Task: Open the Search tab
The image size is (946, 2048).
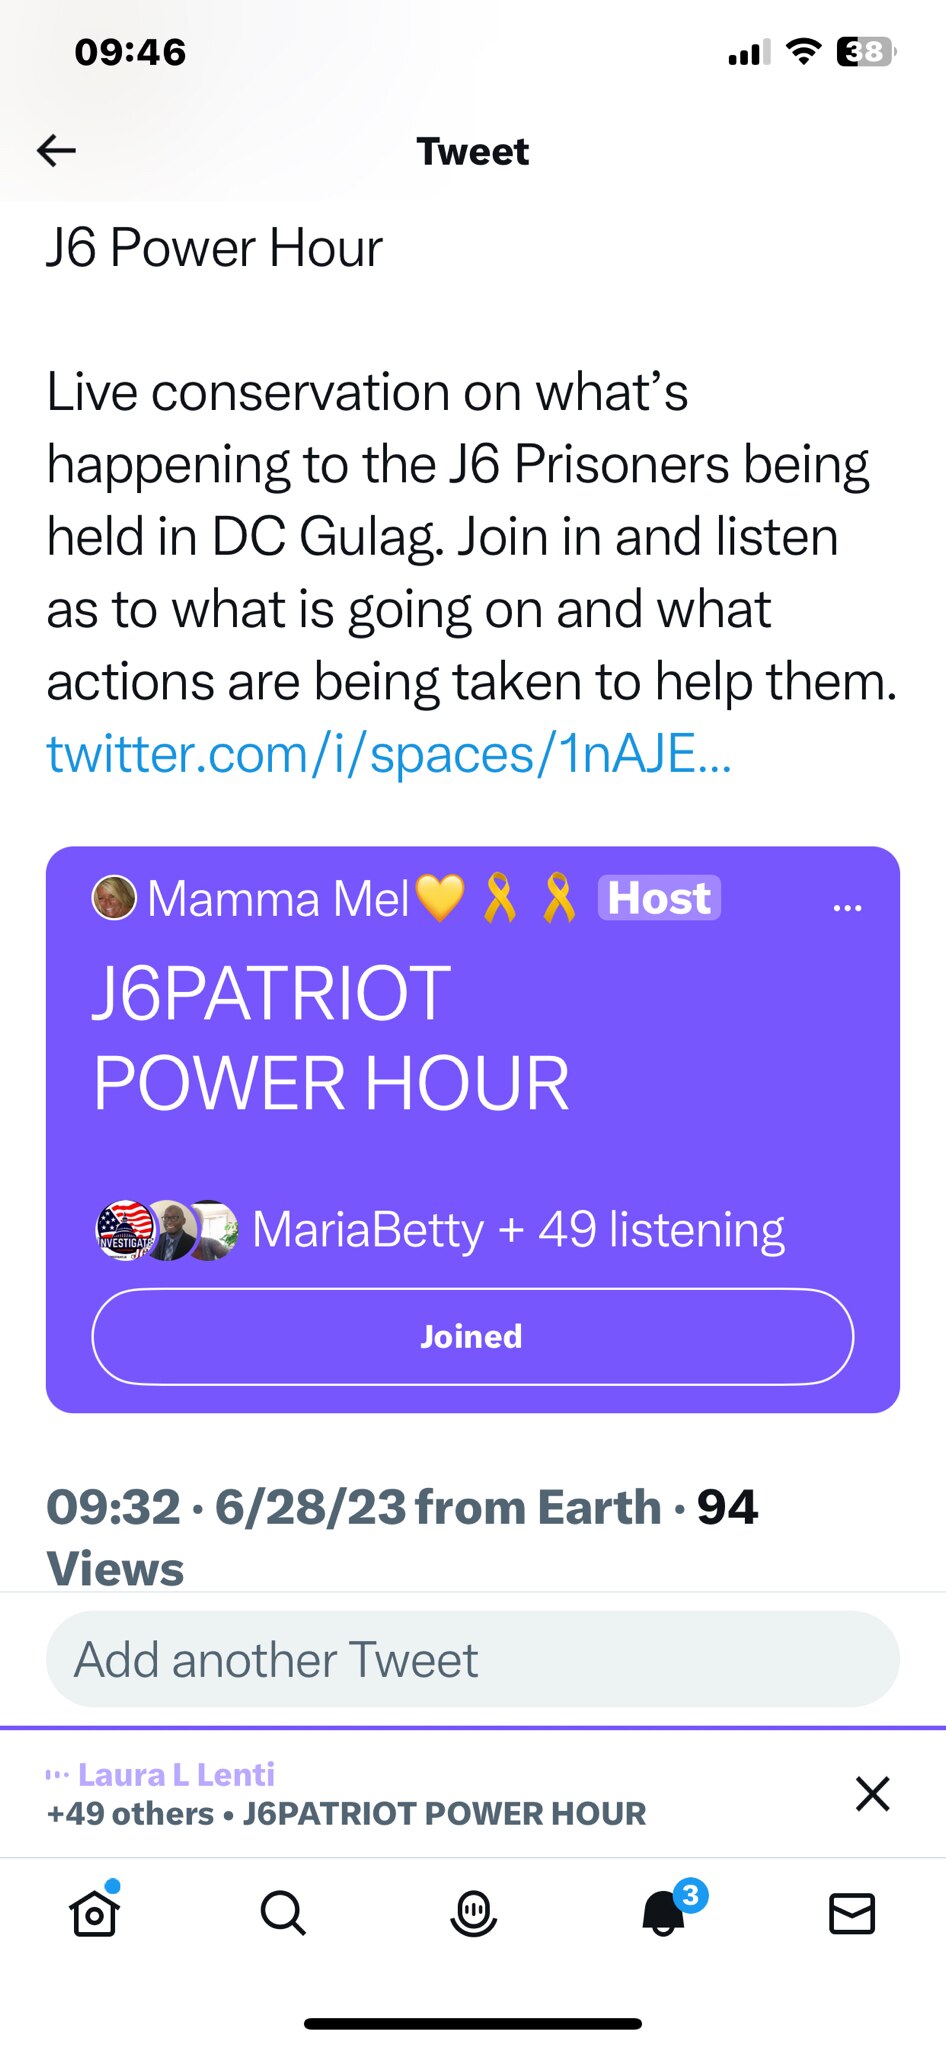Action: click(283, 1914)
